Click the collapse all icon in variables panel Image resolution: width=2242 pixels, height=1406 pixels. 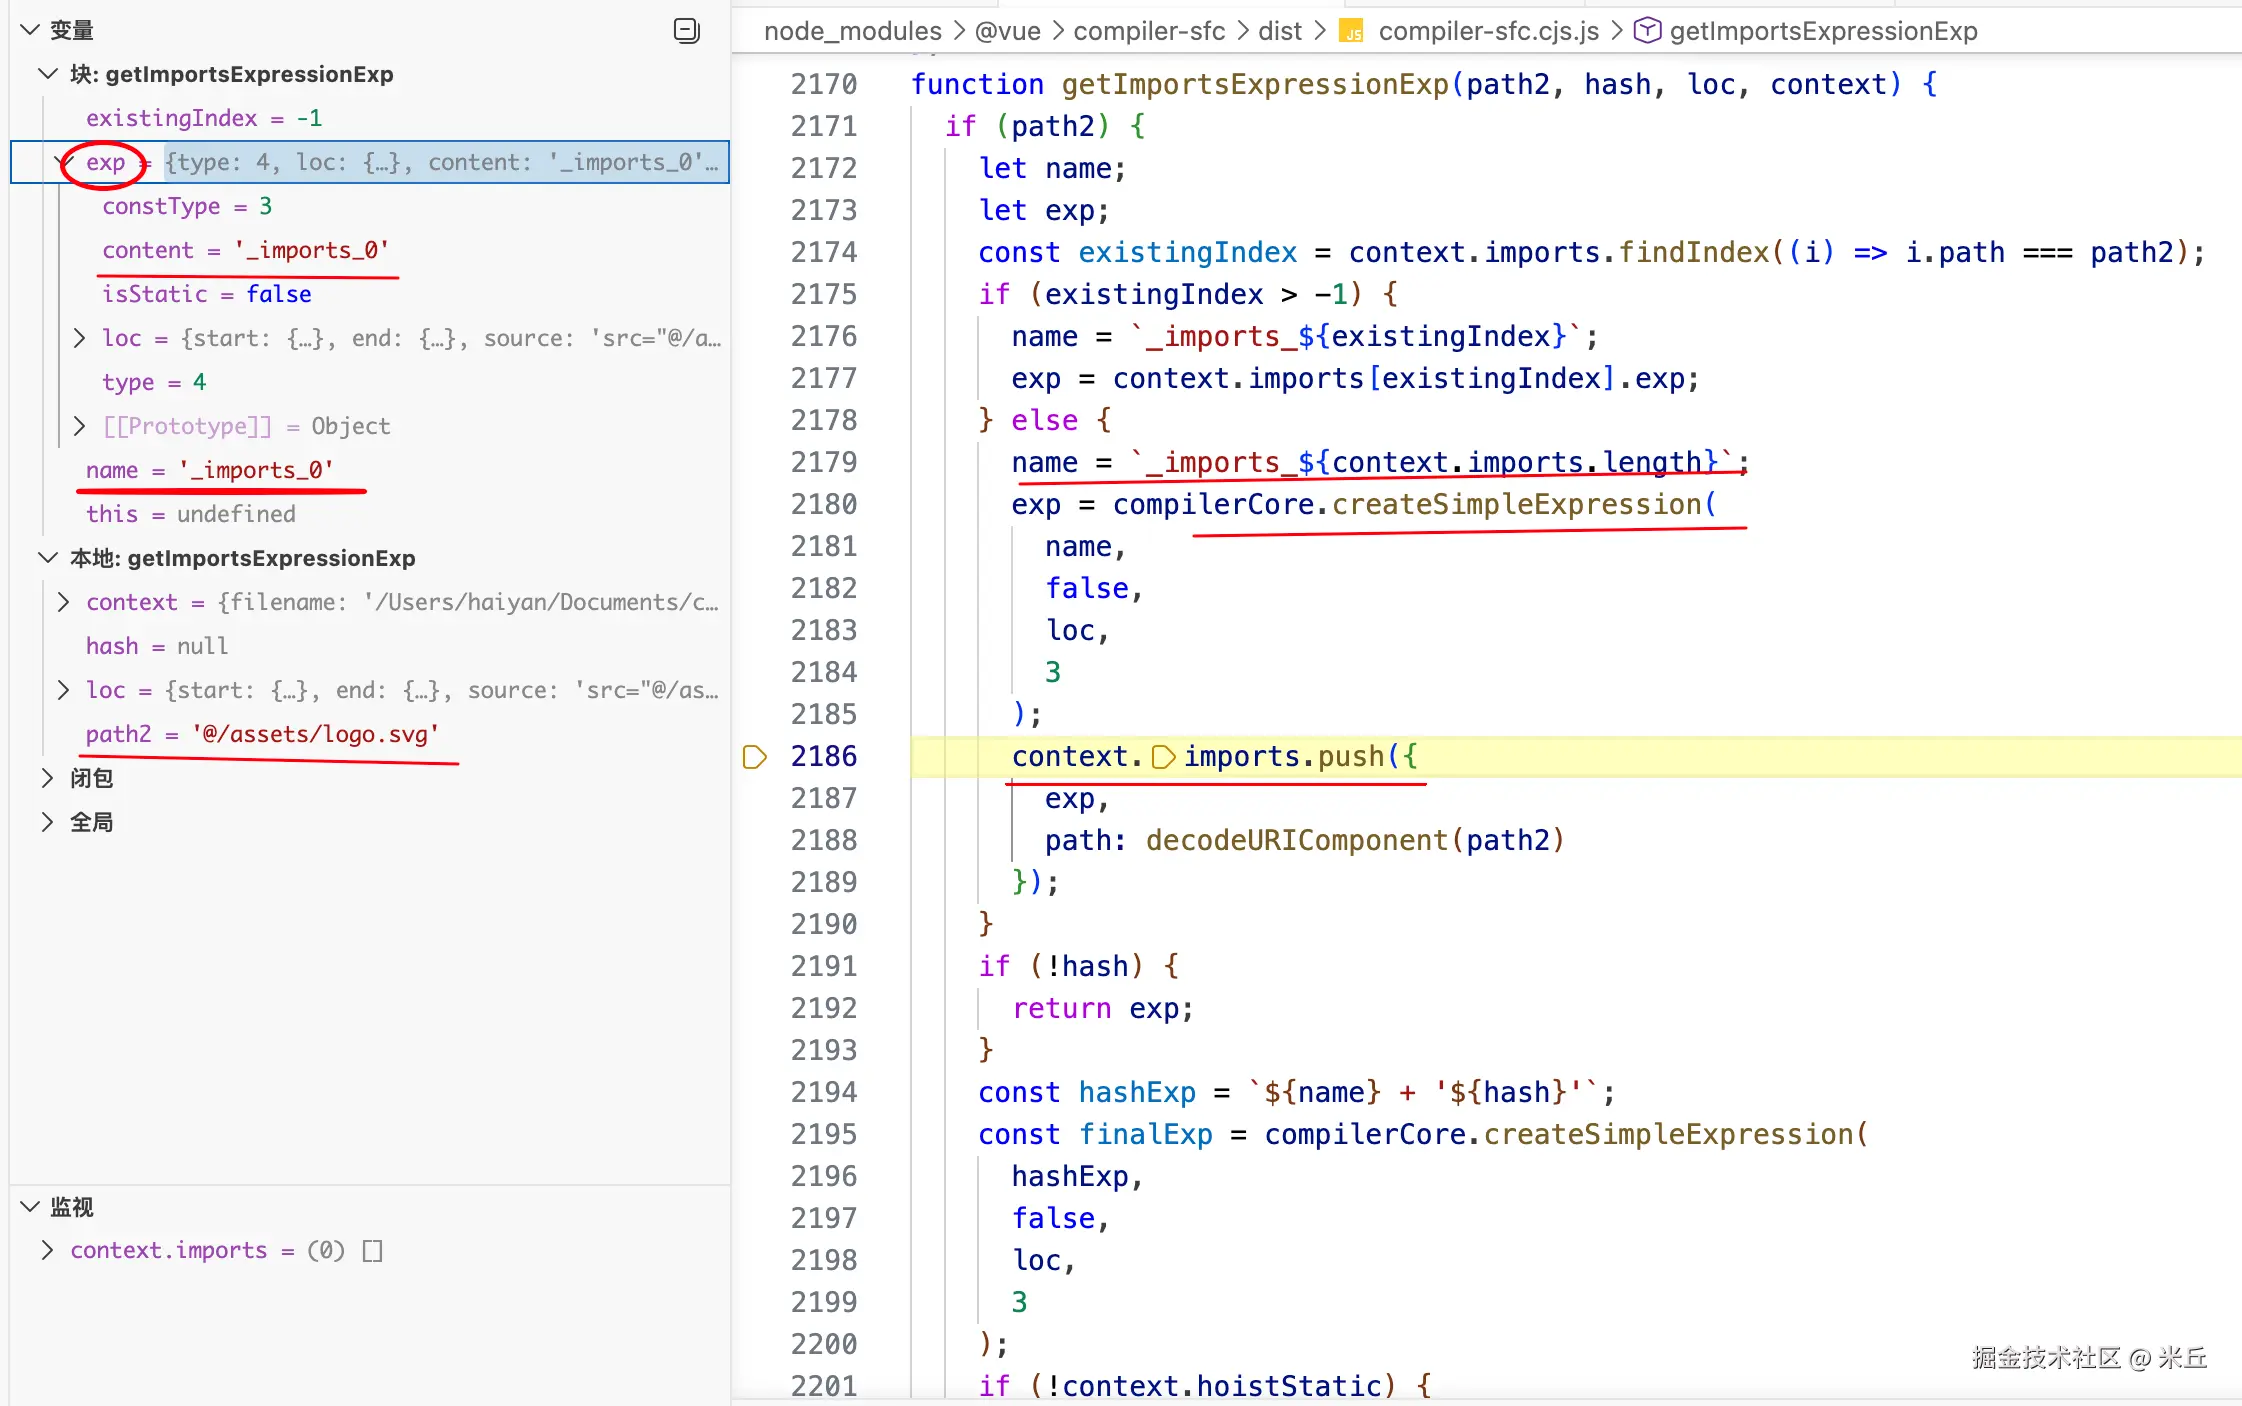(x=686, y=31)
